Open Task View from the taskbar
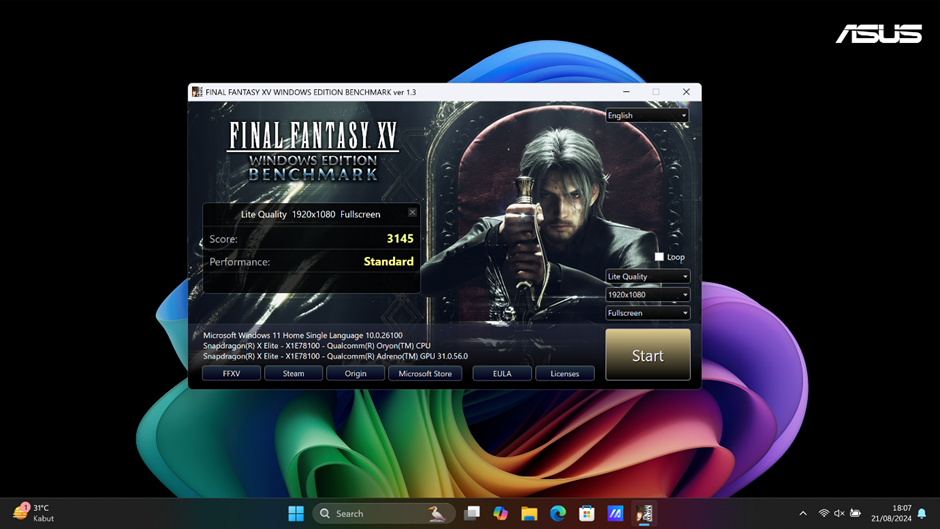The width and height of the screenshot is (940, 529). coord(472,513)
